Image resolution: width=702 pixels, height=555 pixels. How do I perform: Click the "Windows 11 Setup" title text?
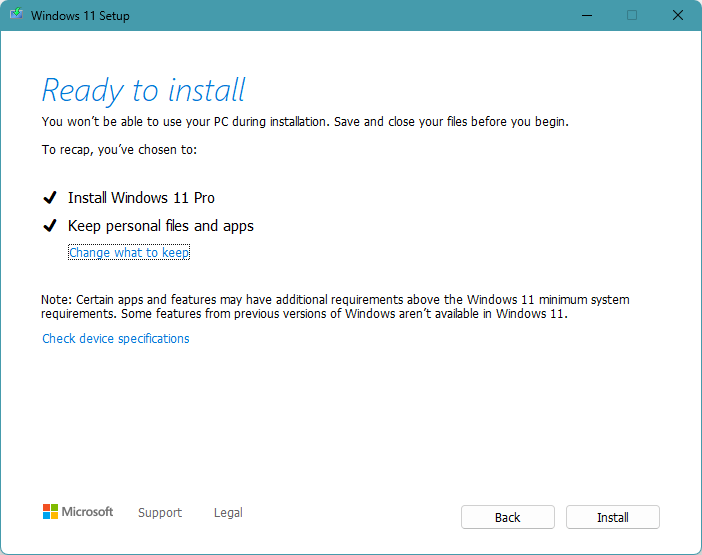pyautogui.click(x=80, y=16)
